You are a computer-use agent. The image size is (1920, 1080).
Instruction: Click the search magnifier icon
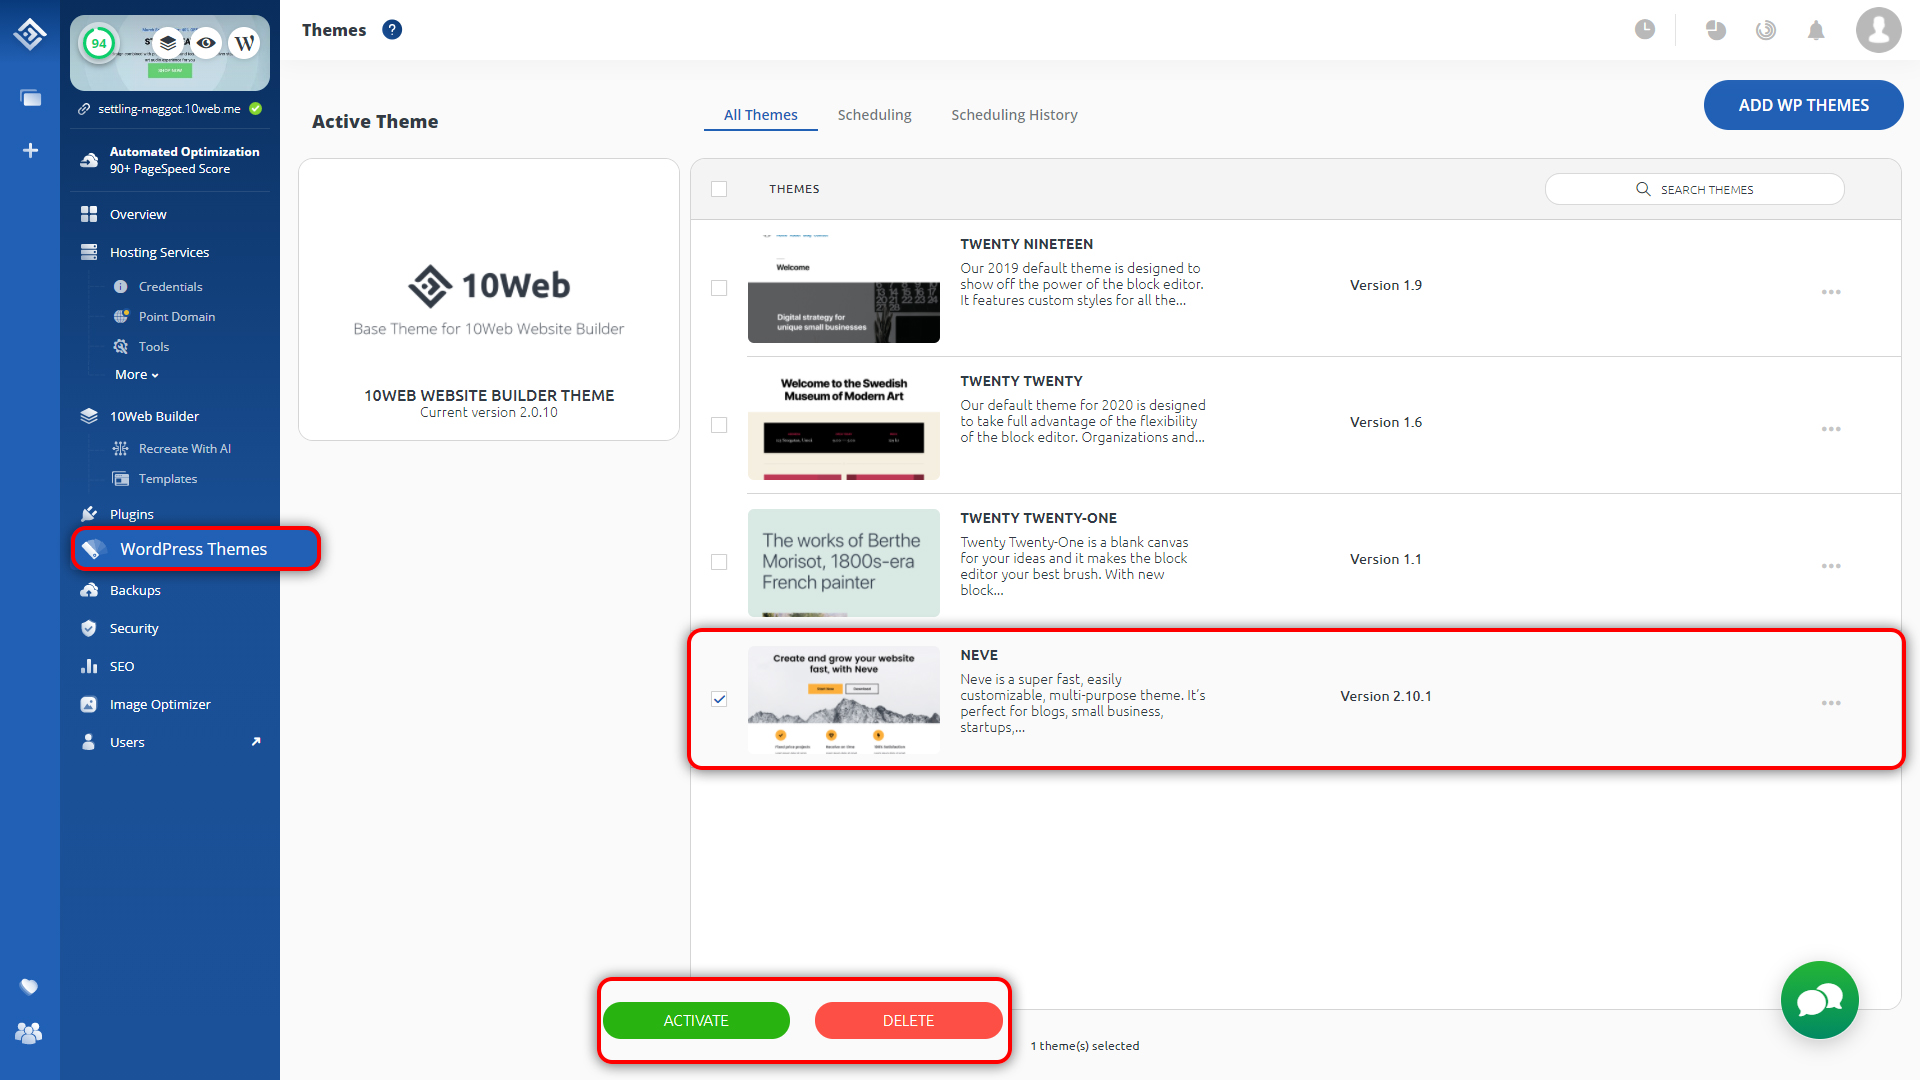click(1643, 189)
